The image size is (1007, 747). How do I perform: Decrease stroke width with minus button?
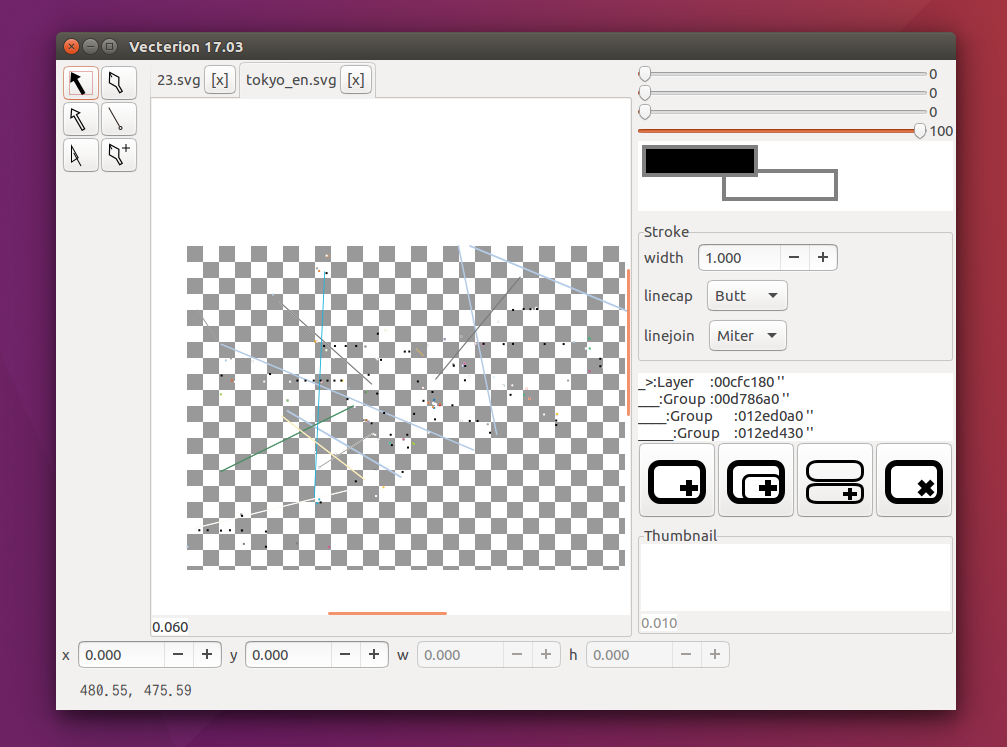(794, 258)
